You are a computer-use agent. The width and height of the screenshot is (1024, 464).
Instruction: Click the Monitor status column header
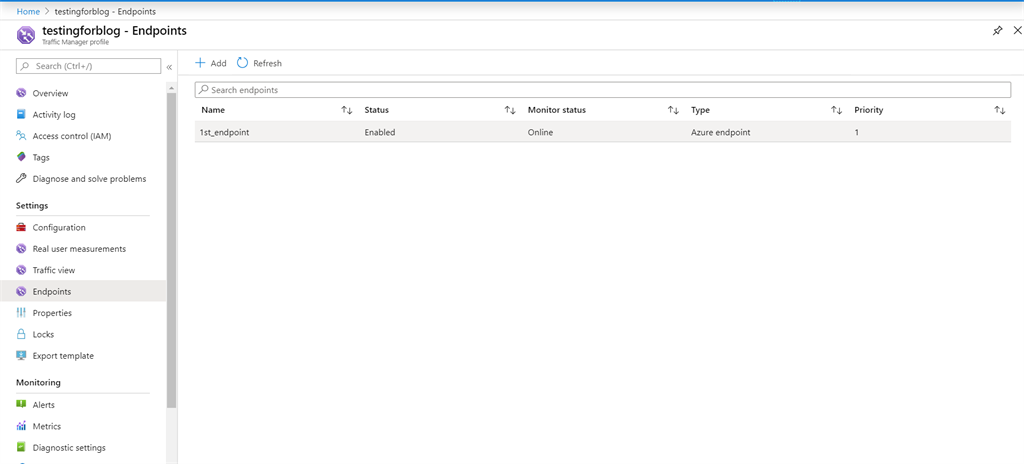556,110
